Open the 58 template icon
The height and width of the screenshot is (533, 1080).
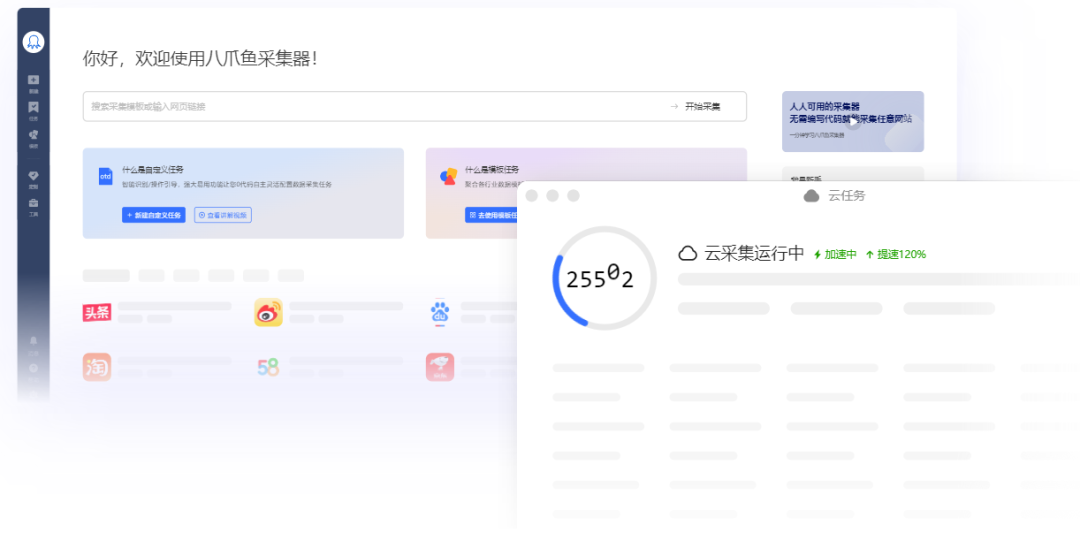(x=268, y=367)
